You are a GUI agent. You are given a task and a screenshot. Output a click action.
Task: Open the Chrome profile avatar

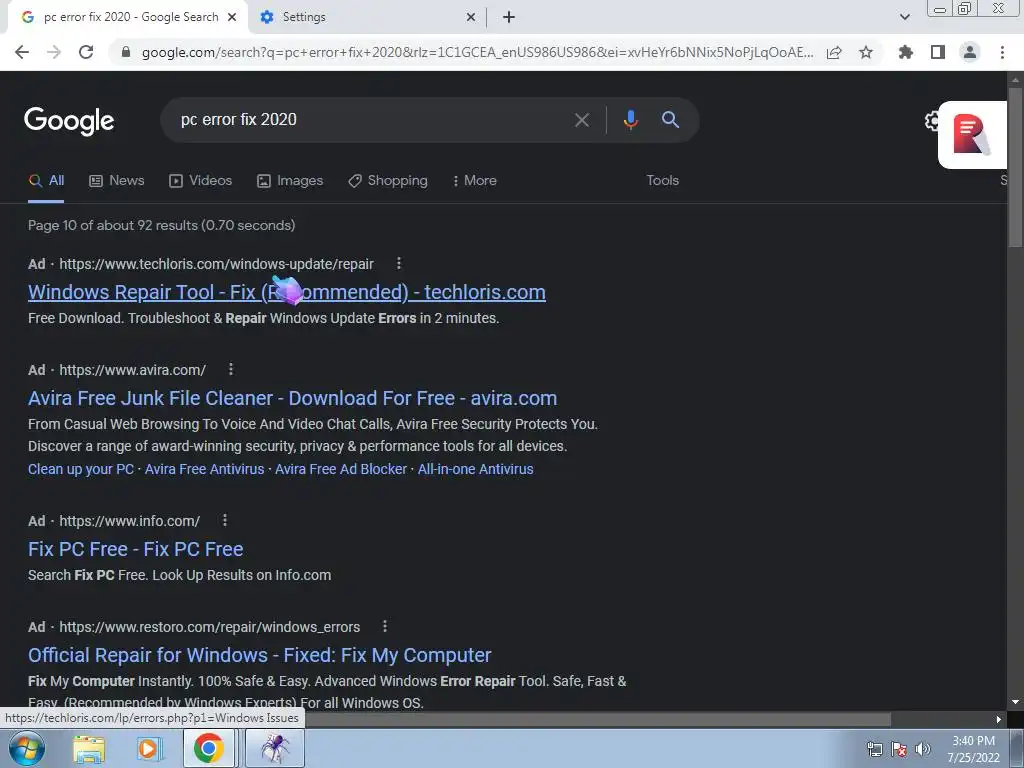click(970, 52)
